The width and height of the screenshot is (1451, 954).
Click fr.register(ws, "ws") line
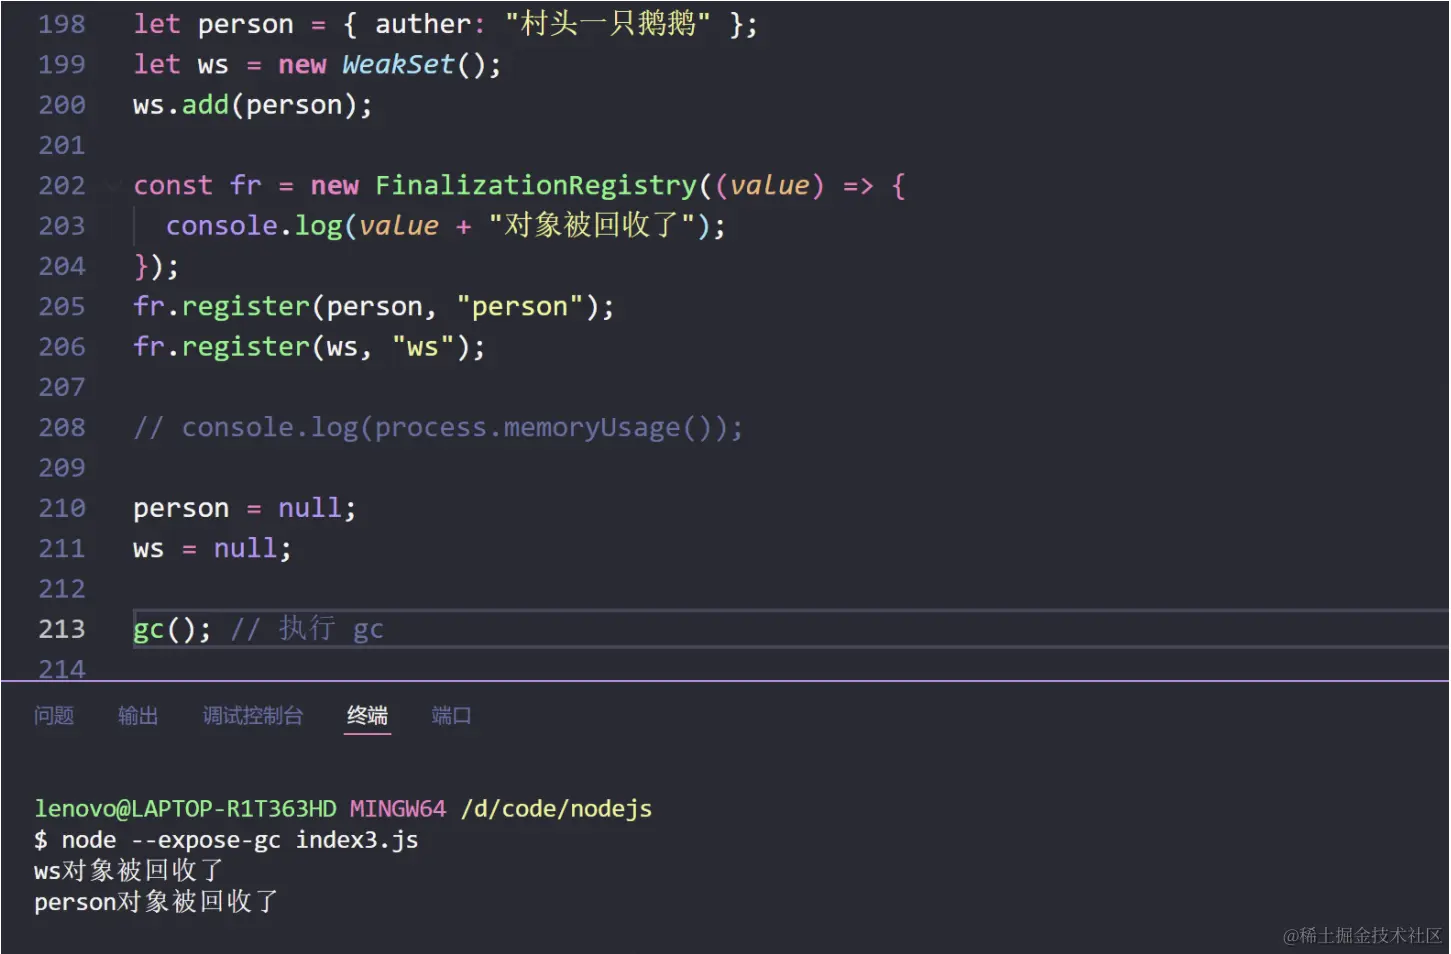tap(310, 347)
